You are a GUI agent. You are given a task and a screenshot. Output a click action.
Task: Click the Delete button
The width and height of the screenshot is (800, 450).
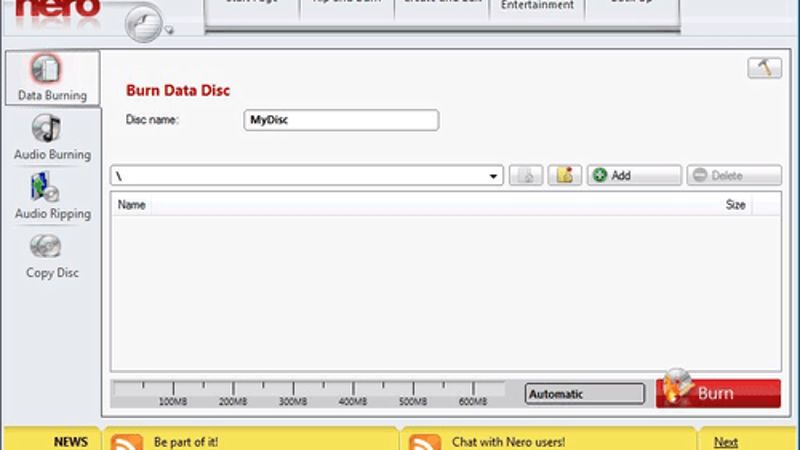pyautogui.click(x=734, y=176)
